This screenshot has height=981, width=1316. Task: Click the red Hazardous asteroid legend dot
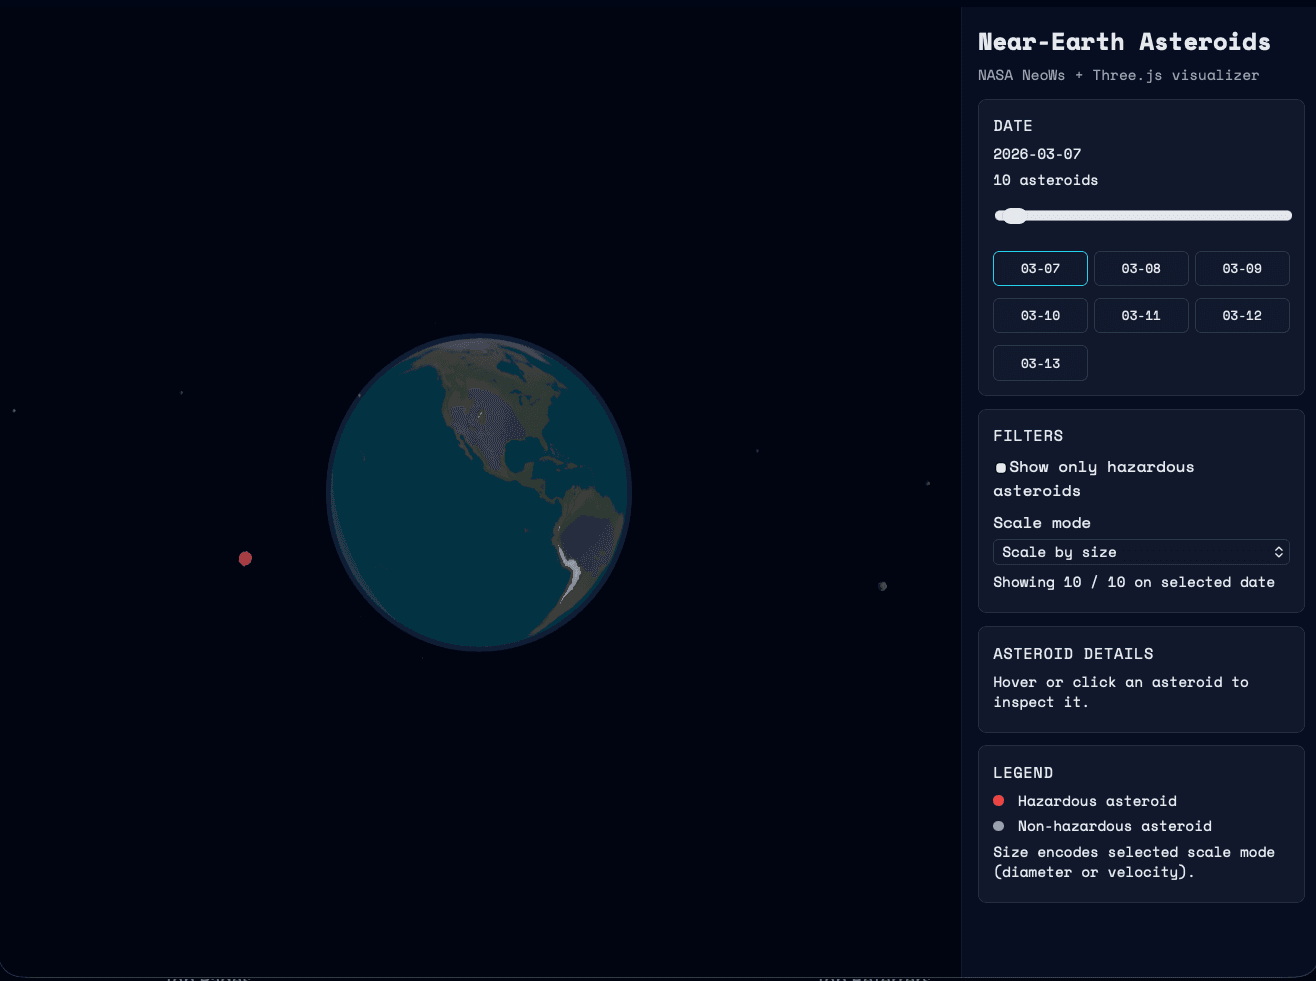click(997, 800)
